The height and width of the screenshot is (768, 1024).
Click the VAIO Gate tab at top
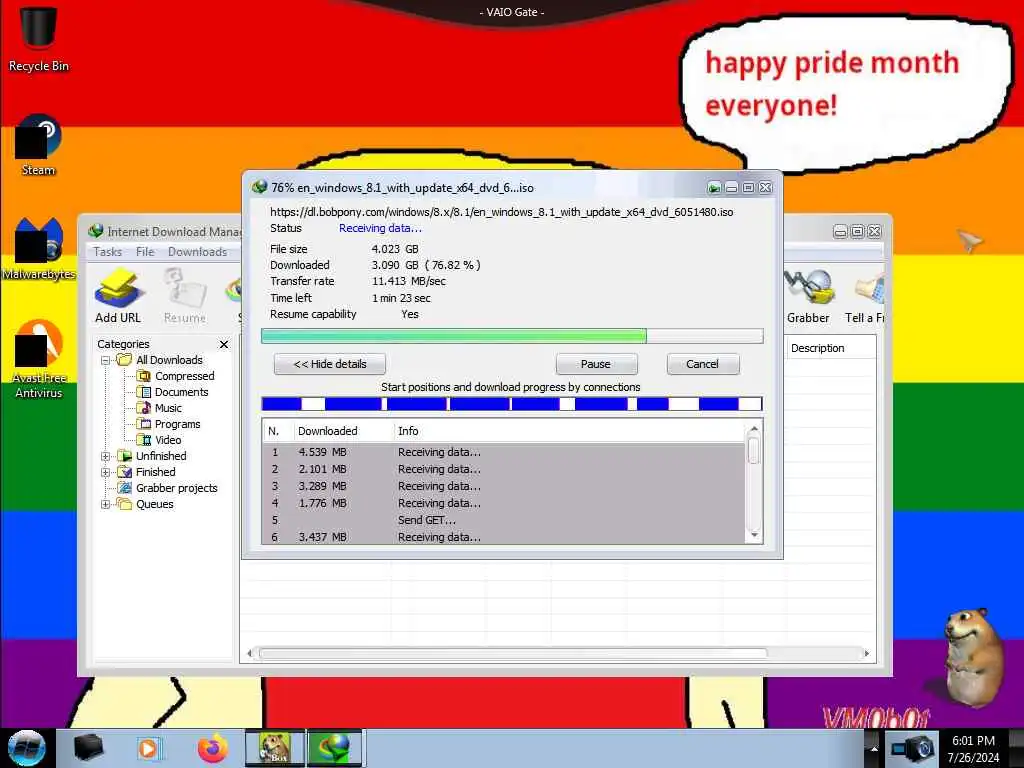pos(512,12)
